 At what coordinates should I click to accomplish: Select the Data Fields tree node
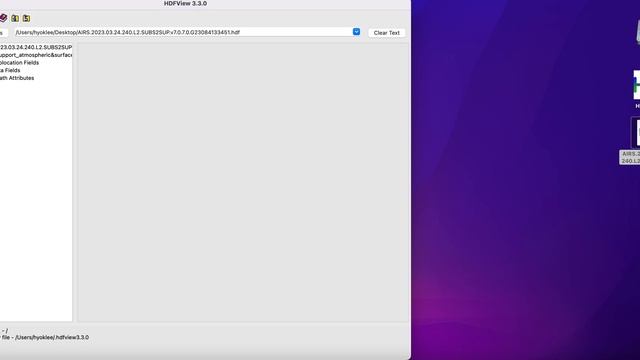pos(10,71)
